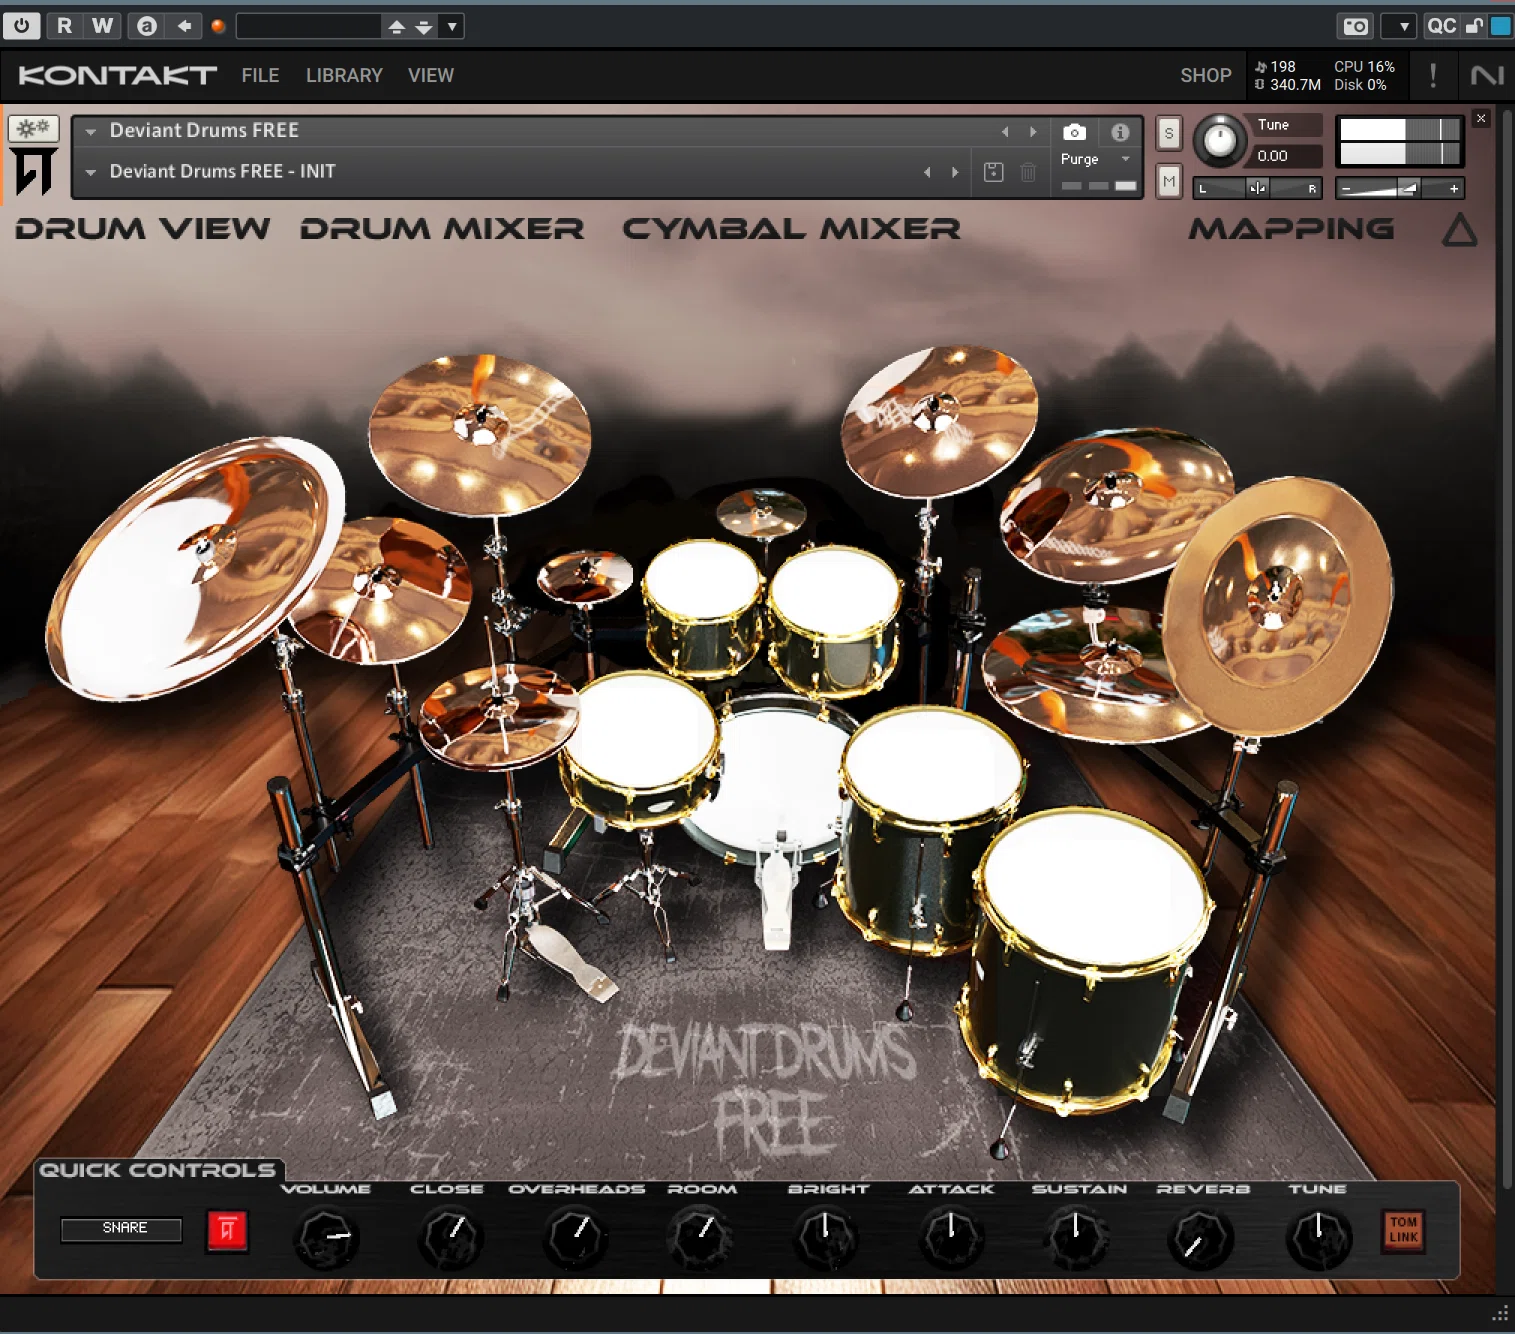Switch to CYMBAL MIXER tab

(791, 228)
